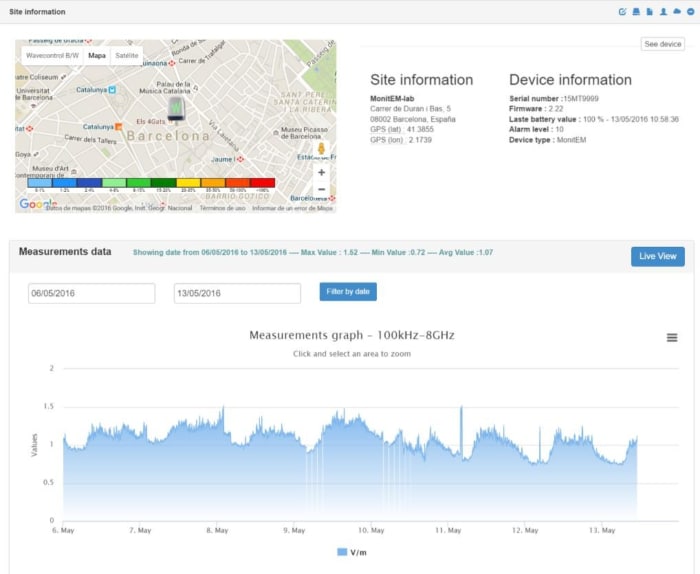The height and width of the screenshot is (574, 700).
Task: Switch map to Satélite view
Action: [126, 56]
